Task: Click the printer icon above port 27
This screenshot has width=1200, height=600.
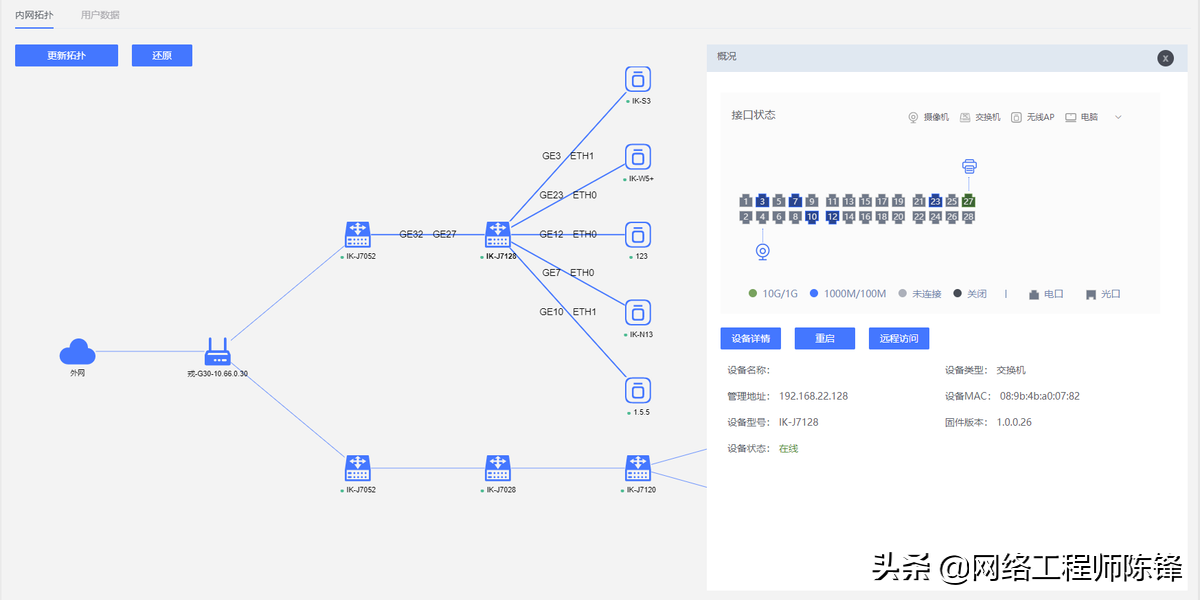Action: coord(968,166)
